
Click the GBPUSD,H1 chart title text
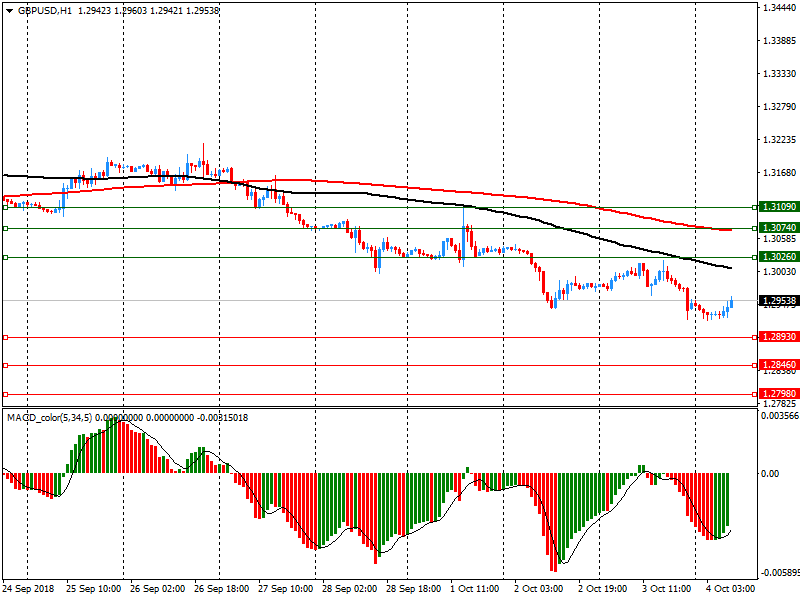pyautogui.click(x=46, y=9)
